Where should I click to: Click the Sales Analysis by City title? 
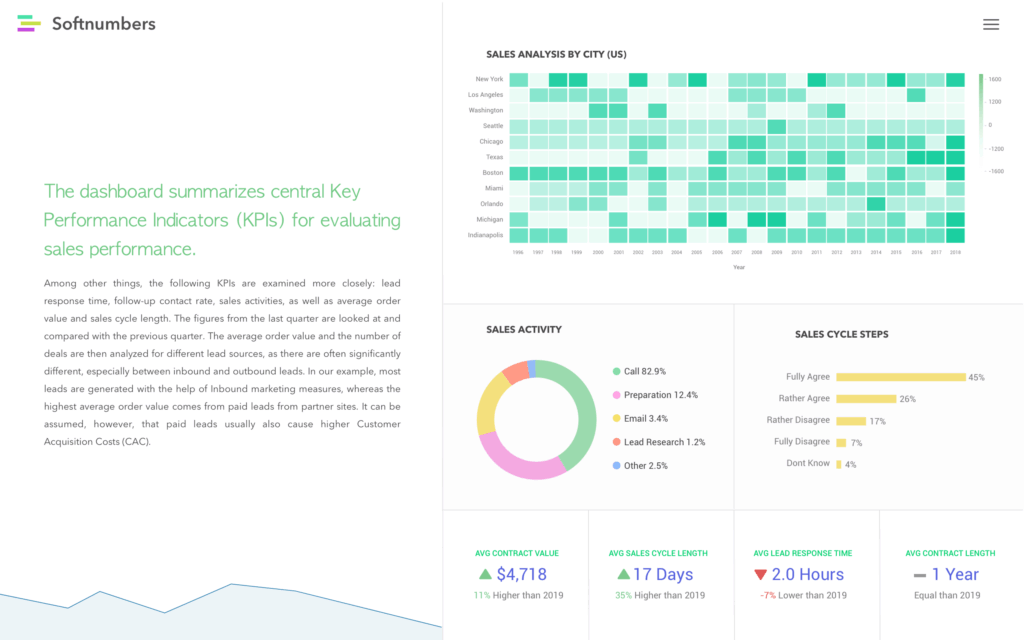[x=556, y=54]
